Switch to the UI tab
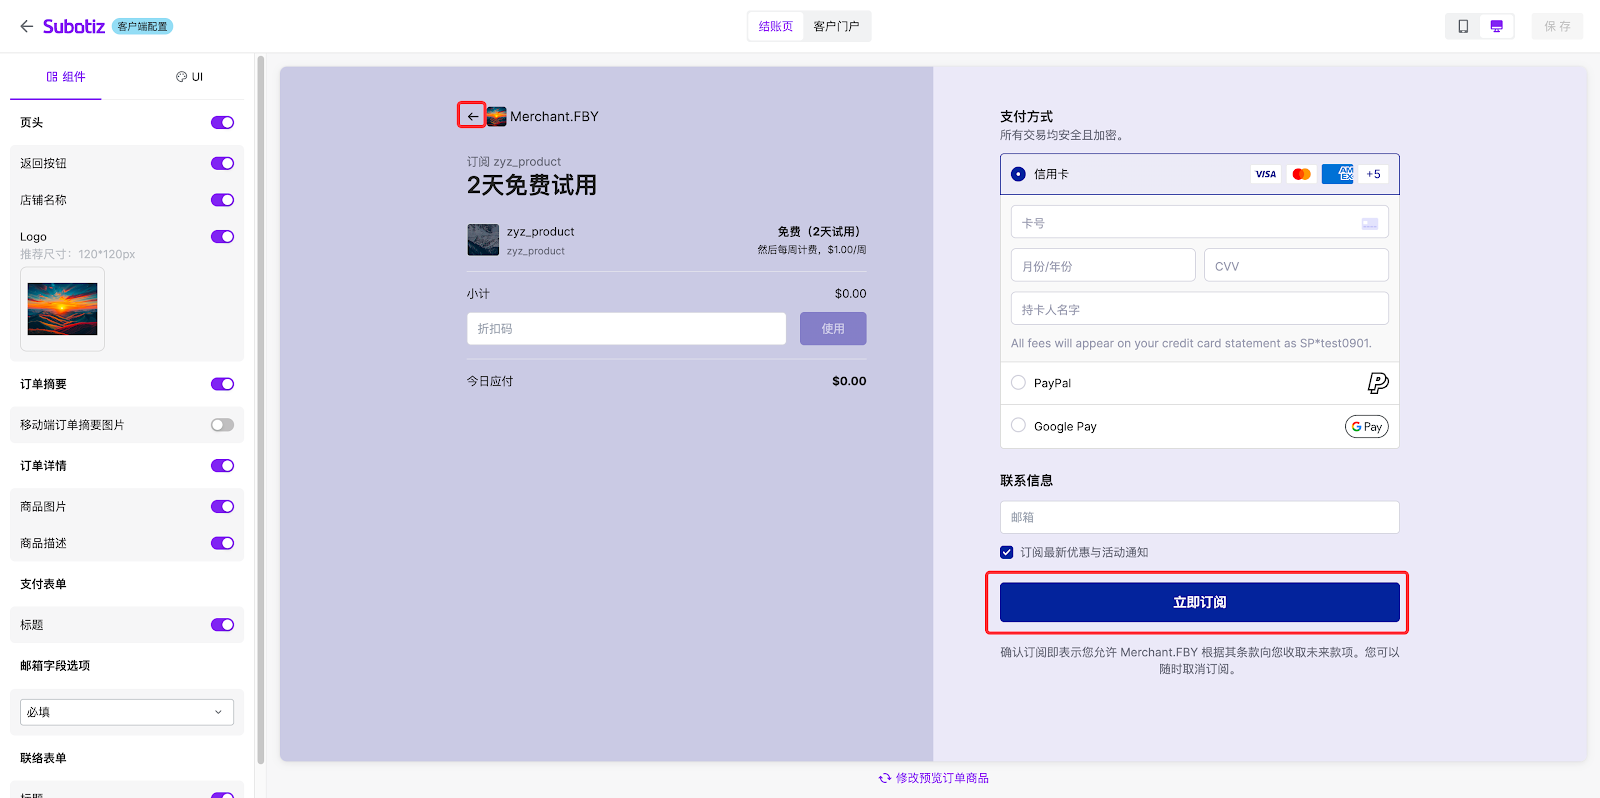The height and width of the screenshot is (798, 1600). [x=190, y=77]
